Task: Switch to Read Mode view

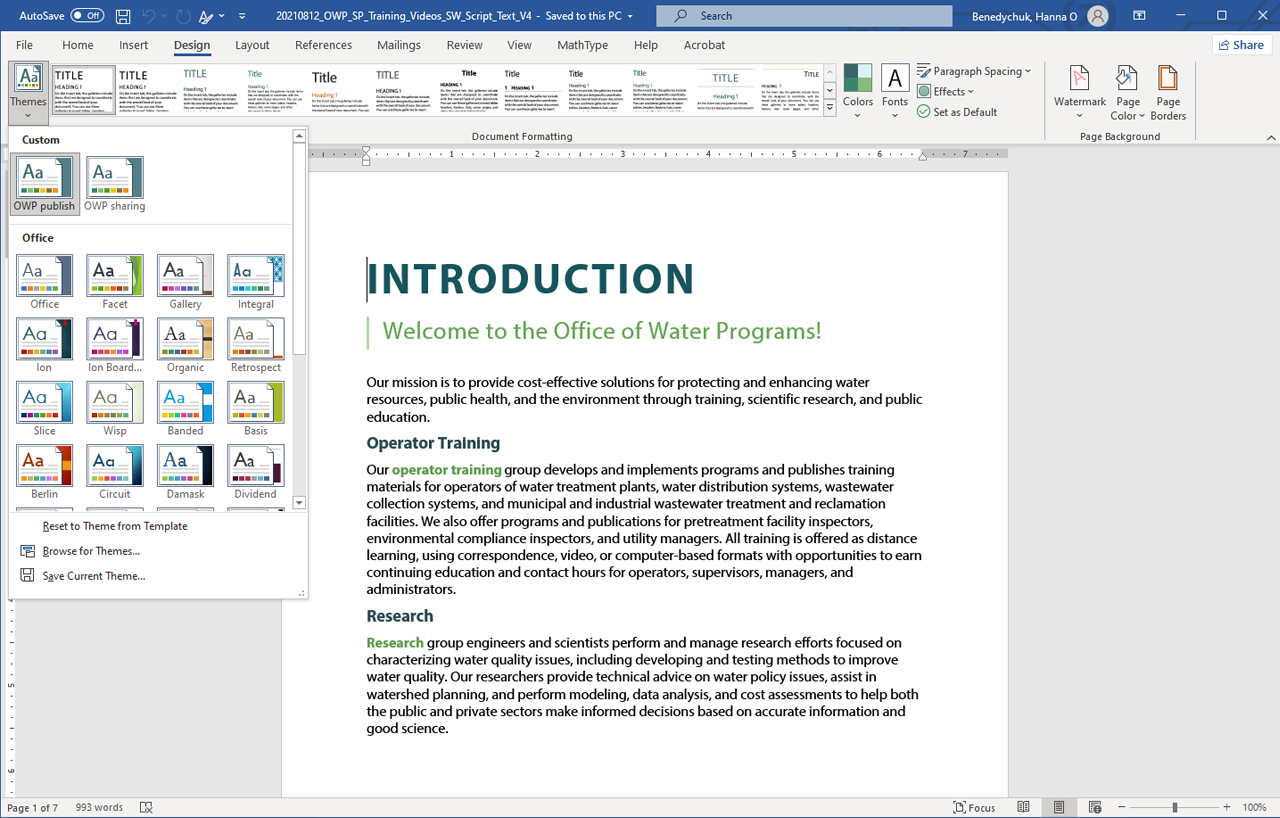Action: tap(1023, 807)
